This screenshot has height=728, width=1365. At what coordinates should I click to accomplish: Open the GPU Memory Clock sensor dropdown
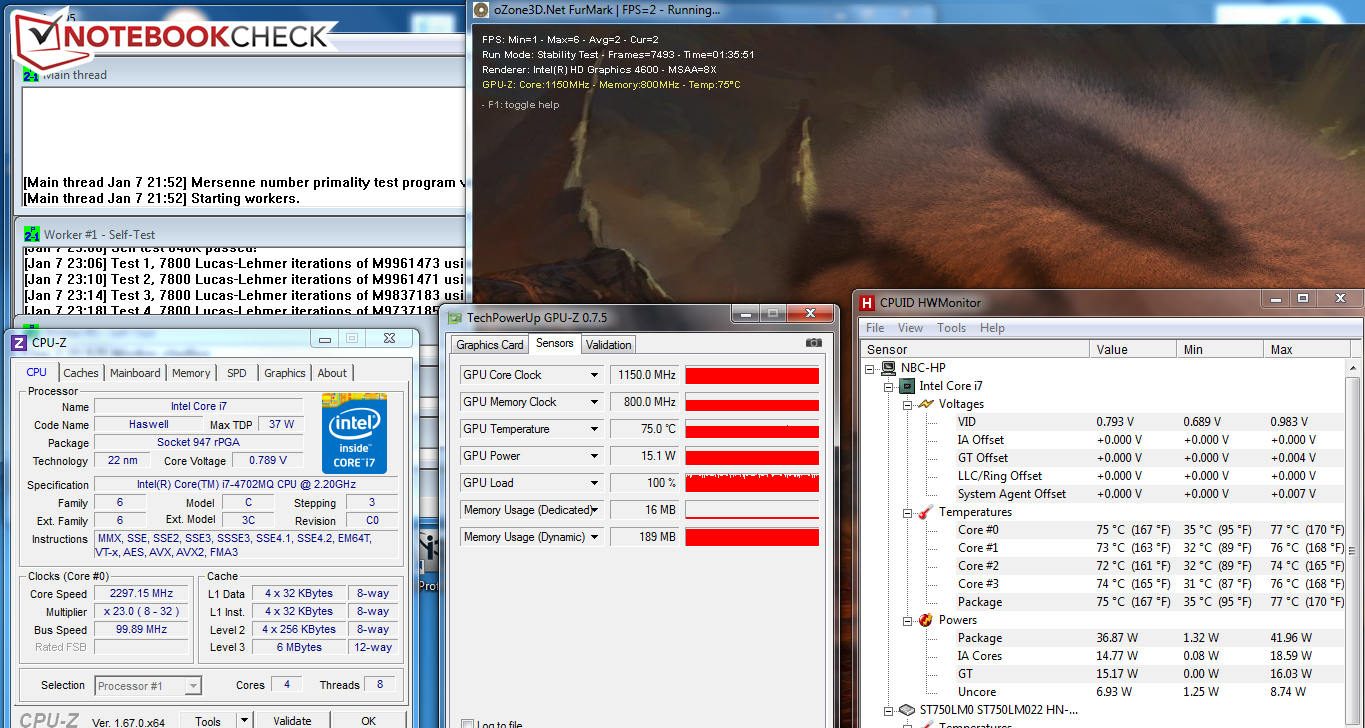click(594, 402)
